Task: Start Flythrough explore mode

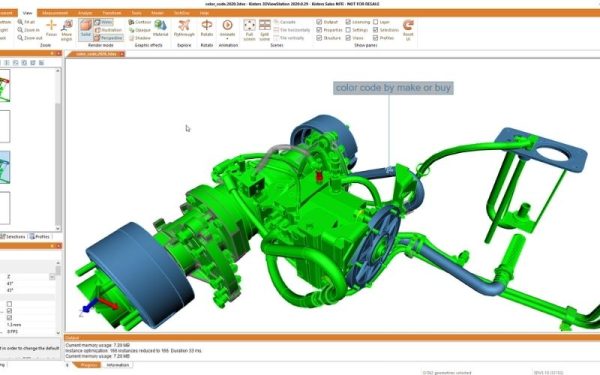Action: (x=184, y=28)
